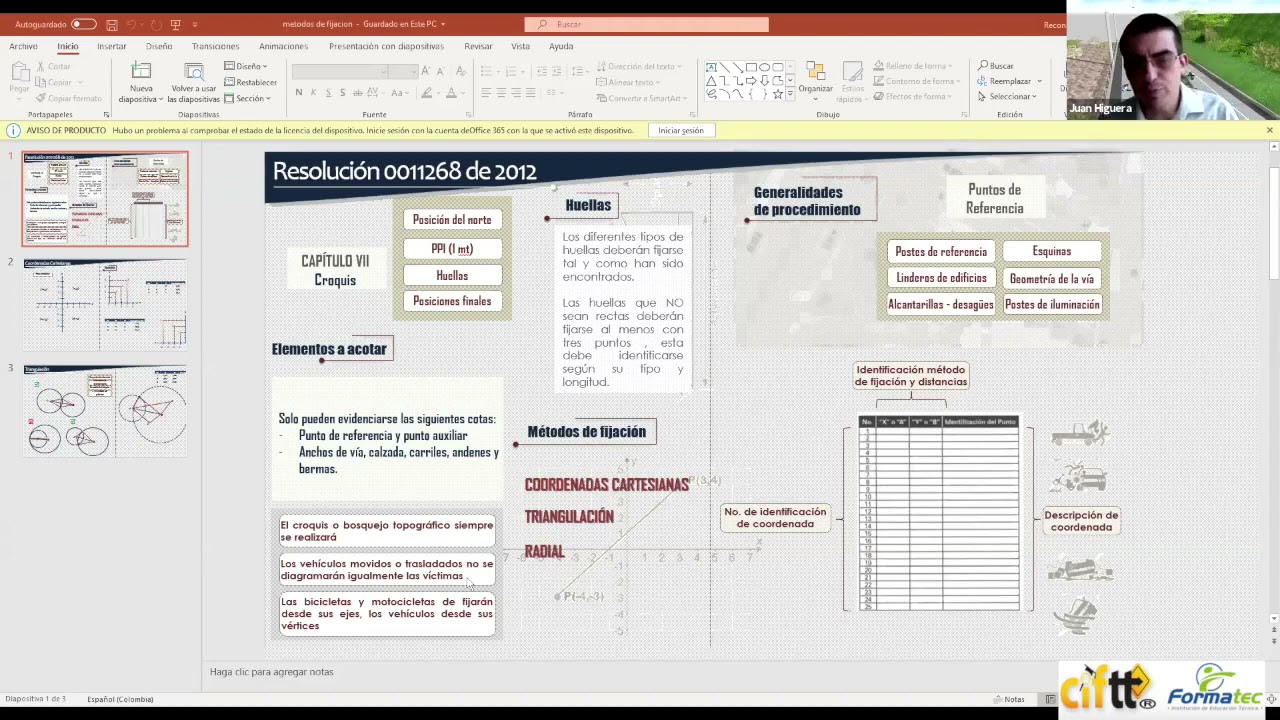Switch to the Animaciones tab
Image resolution: width=1280 pixels, height=720 pixels.
(284, 46)
